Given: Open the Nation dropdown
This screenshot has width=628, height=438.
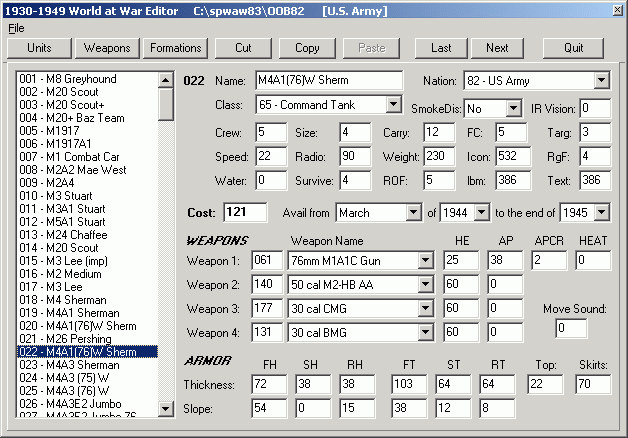Looking at the screenshot, I should (x=601, y=80).
